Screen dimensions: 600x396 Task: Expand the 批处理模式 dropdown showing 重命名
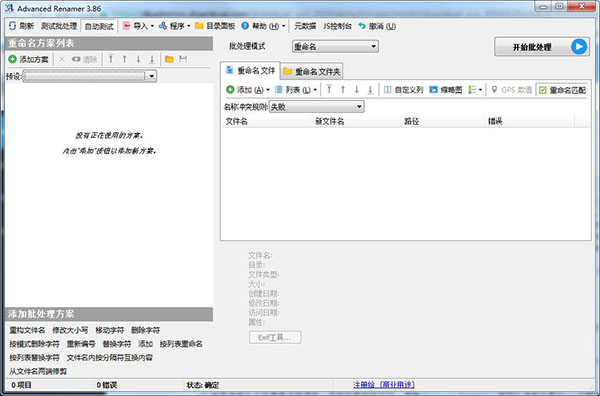pos(335,47)
